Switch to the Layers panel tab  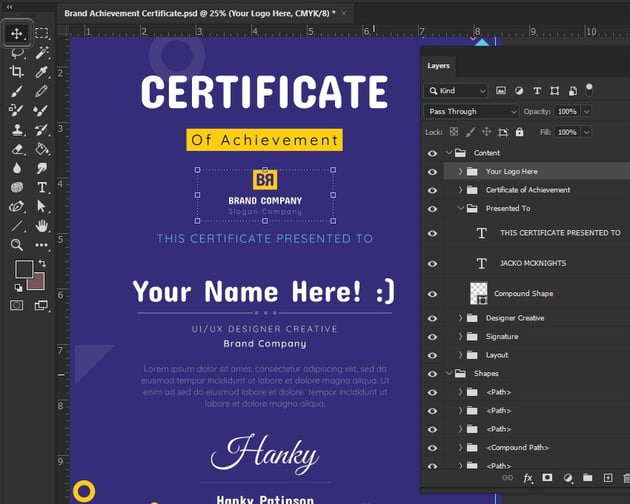pyautogui.click(x=438, y=66)
